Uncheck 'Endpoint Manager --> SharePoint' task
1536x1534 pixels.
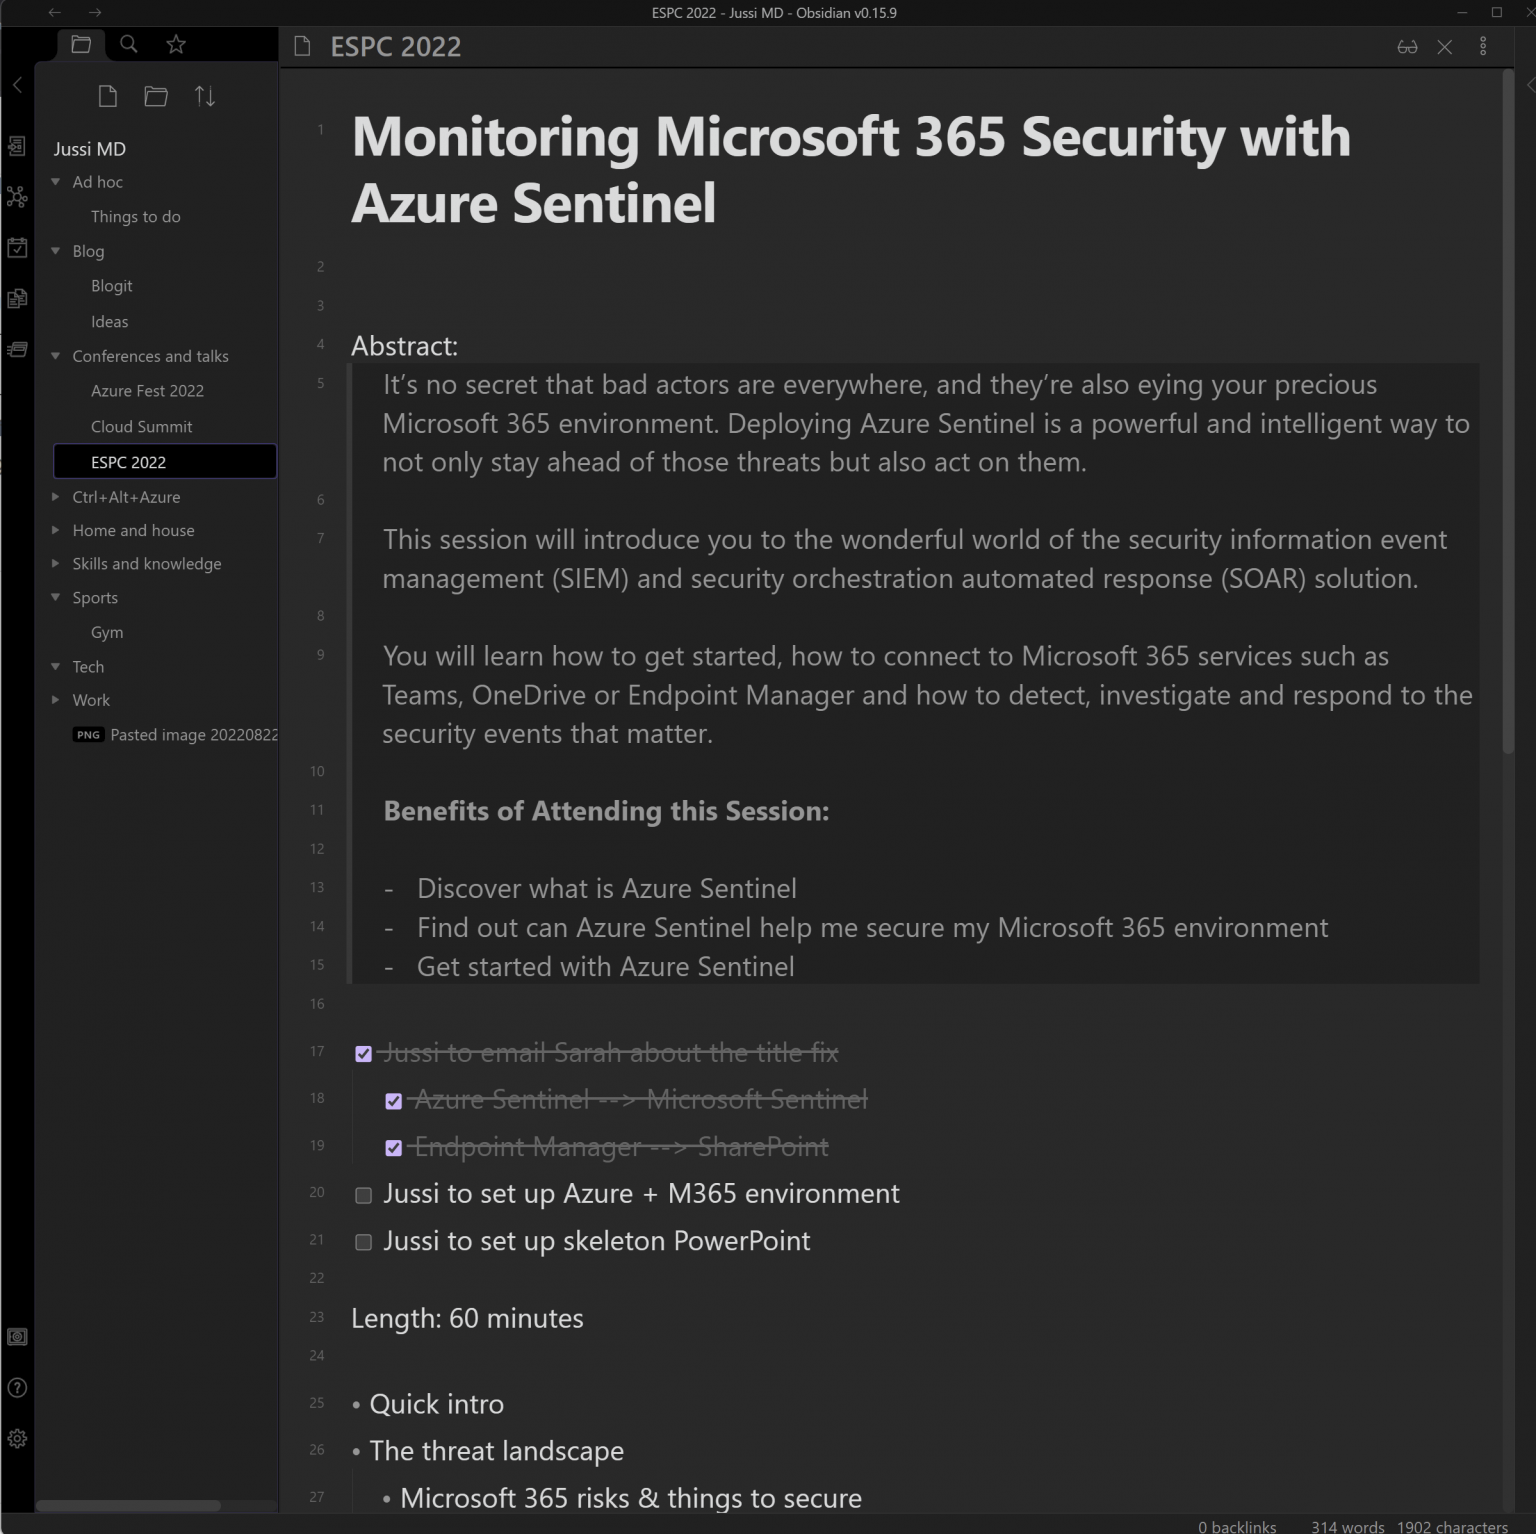click(x=394, y=1148)
